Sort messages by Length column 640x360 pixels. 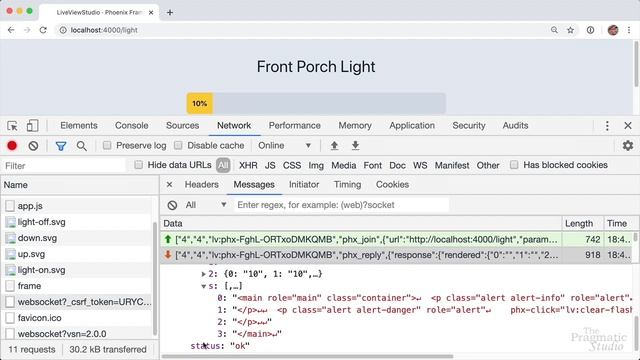(582, 224)
